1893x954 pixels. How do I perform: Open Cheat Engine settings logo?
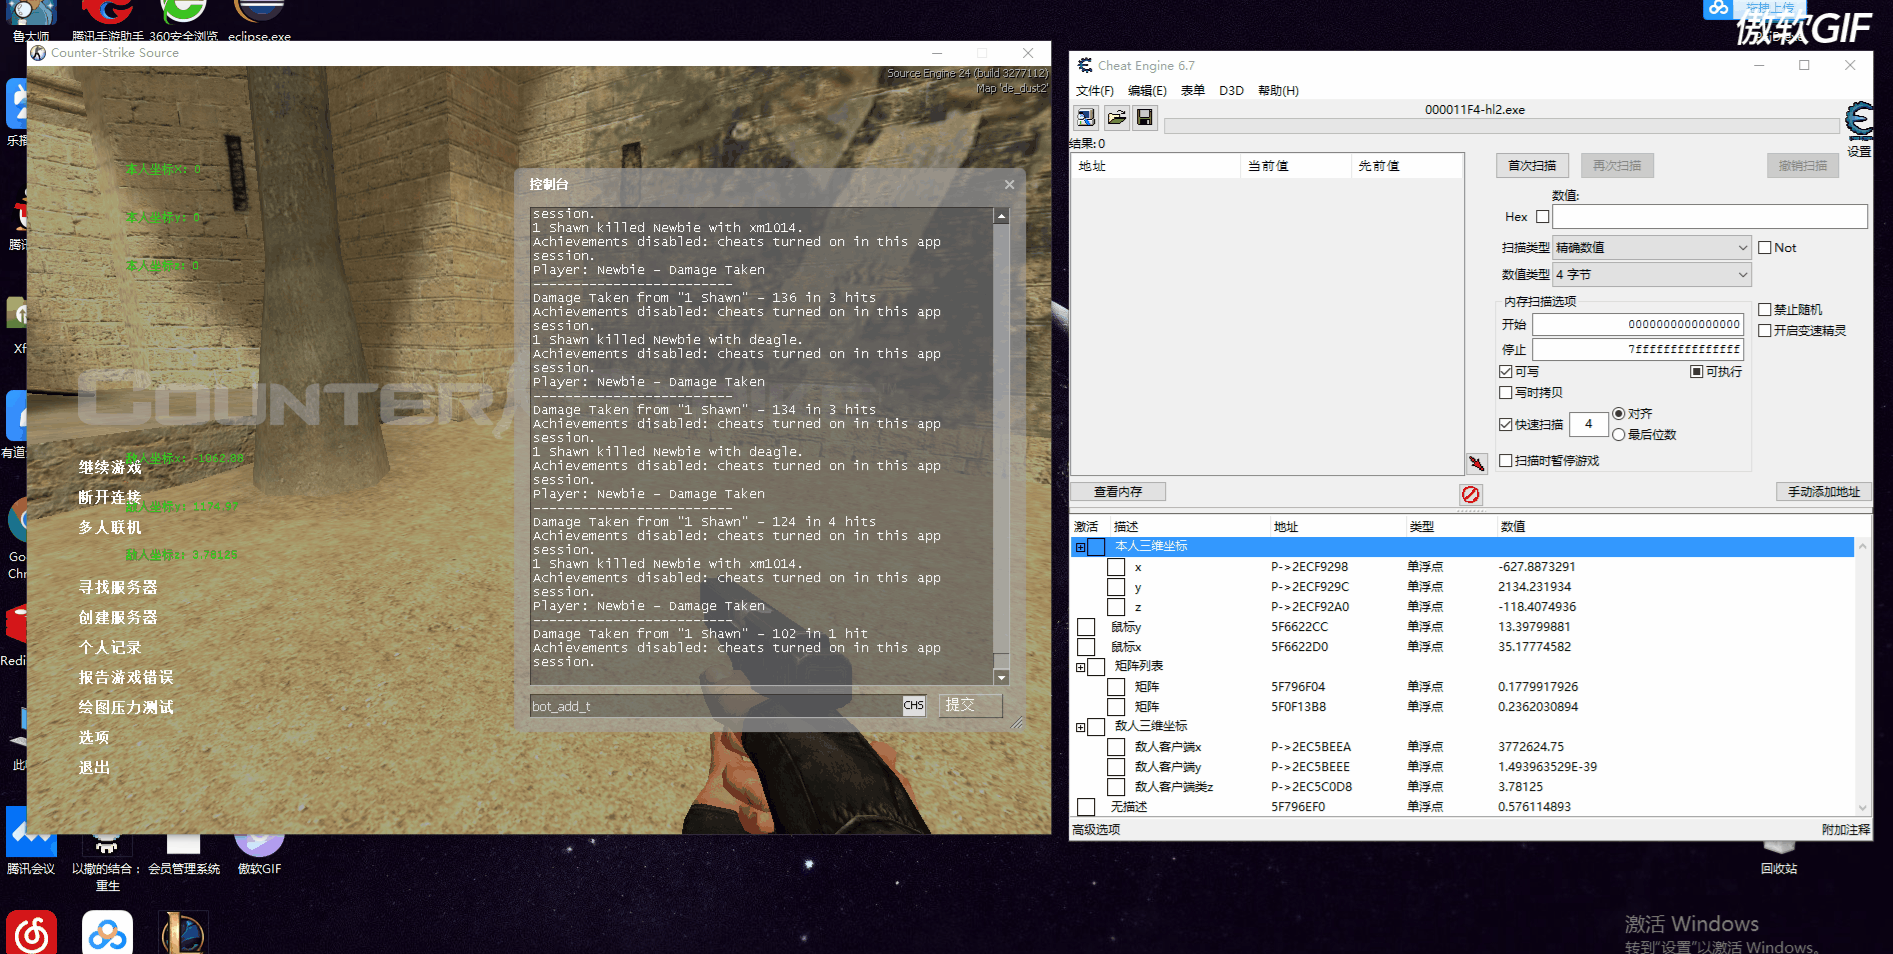click(1859, 120)
